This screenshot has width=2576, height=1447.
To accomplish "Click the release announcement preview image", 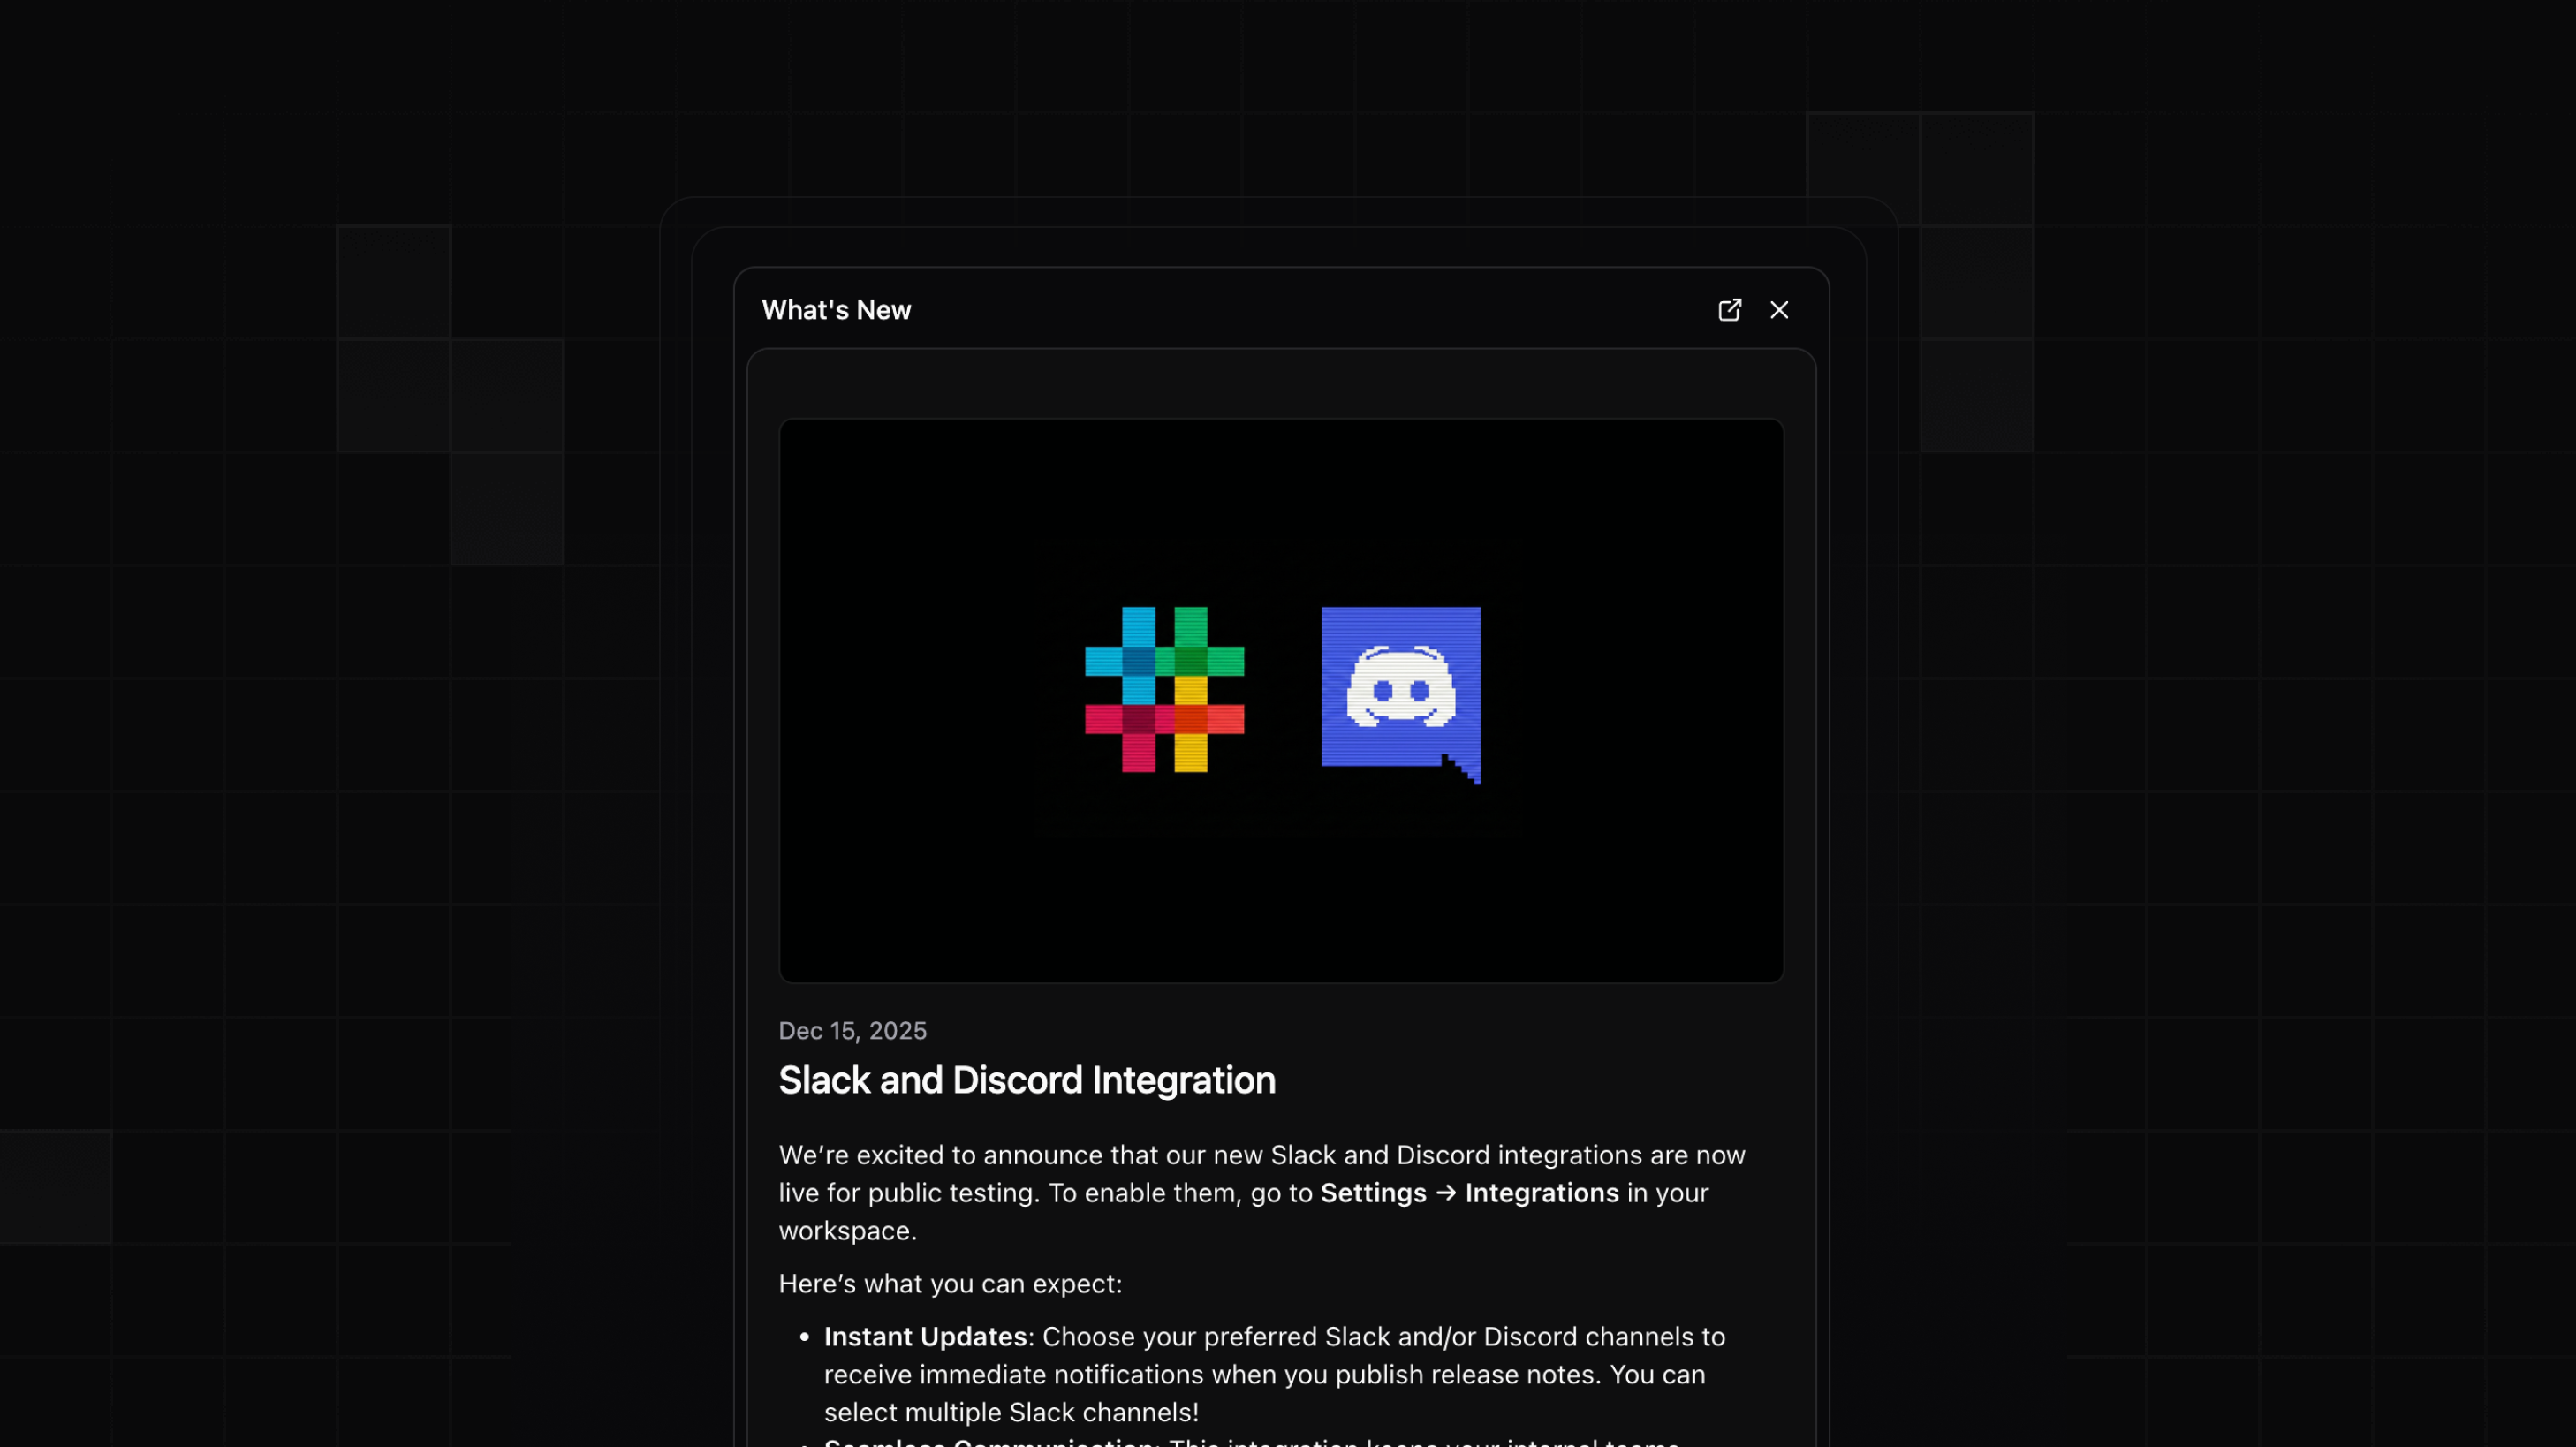I will (x=1281, y=698).
